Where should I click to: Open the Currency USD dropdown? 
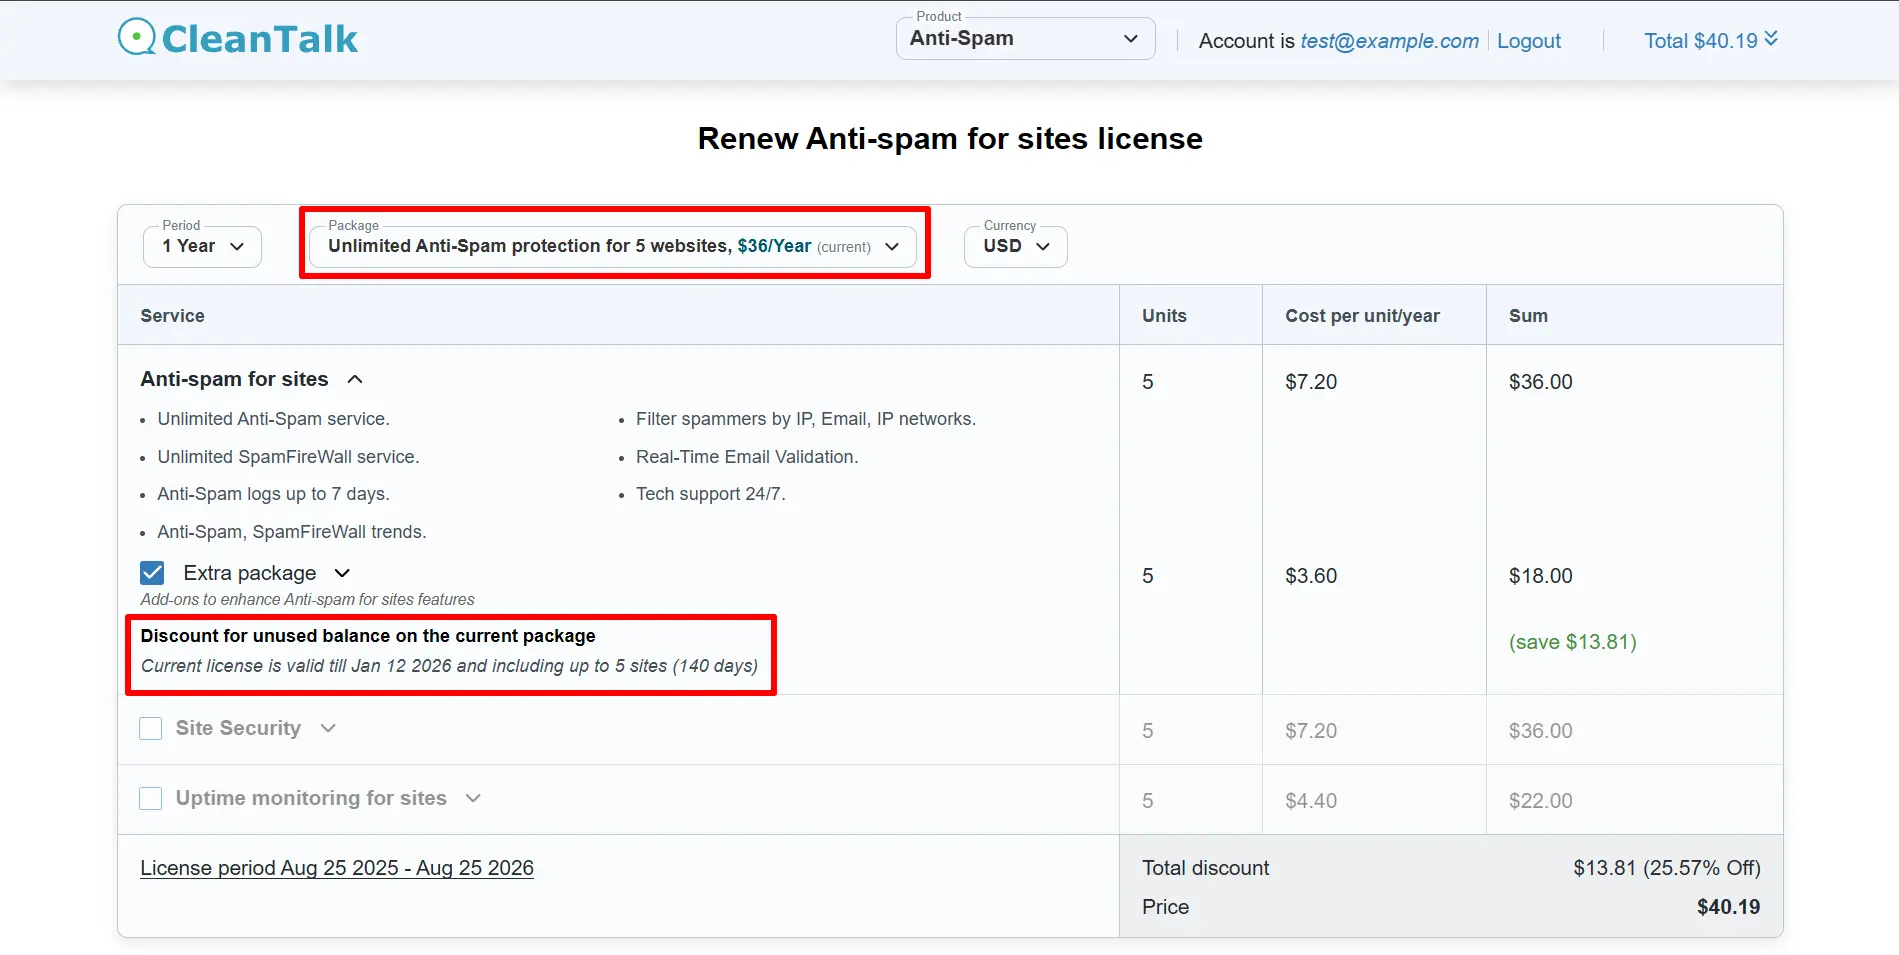[1015, 247]
